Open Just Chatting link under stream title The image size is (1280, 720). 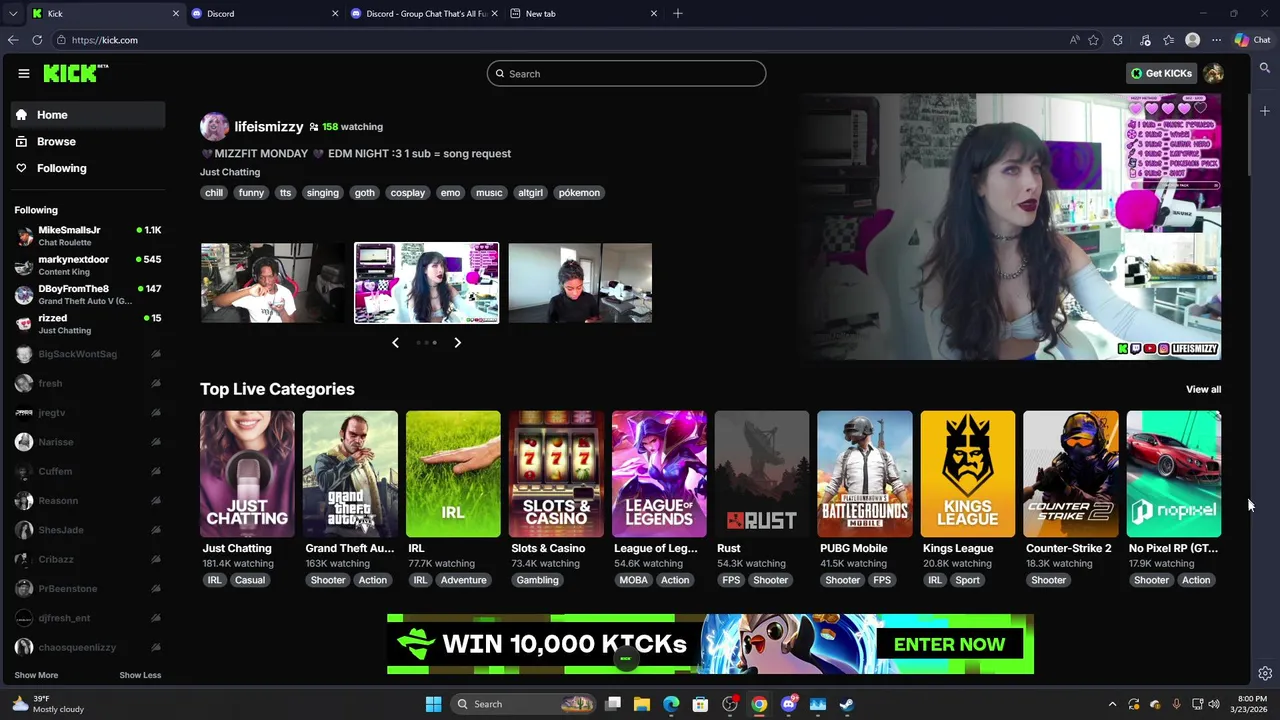coord(230,172)
